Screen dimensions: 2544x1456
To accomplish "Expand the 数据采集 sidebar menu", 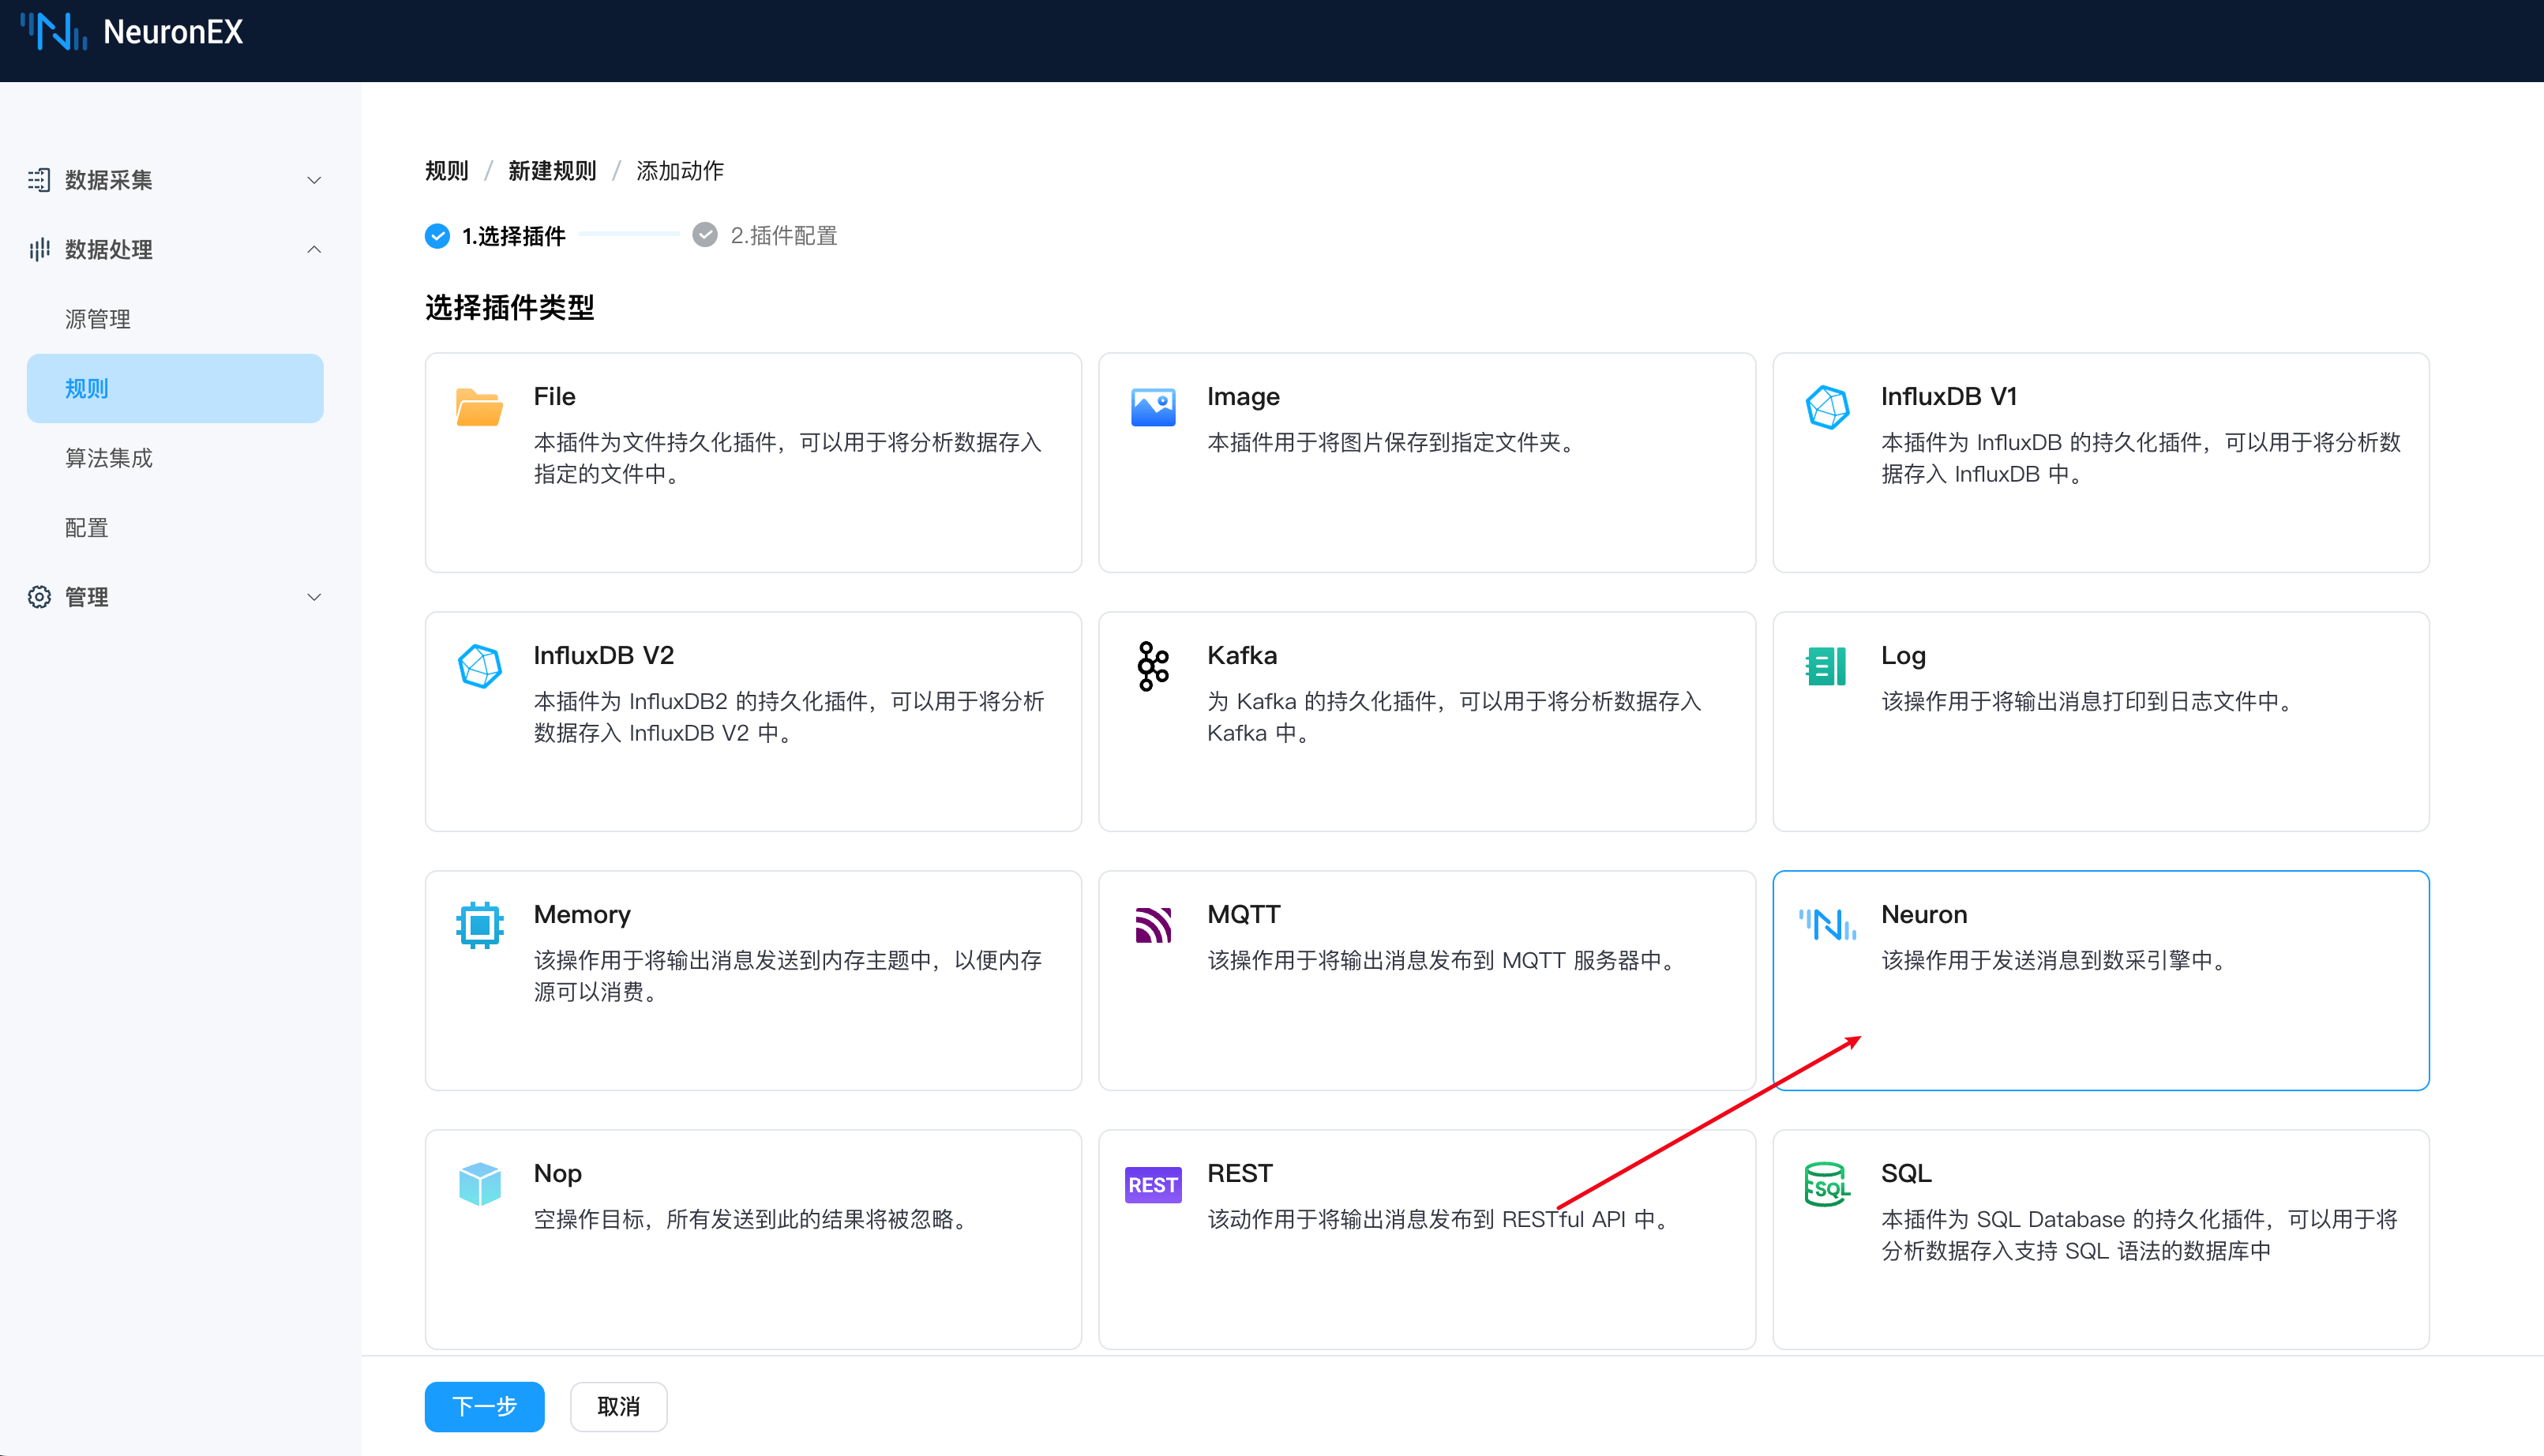I will (x=175, y=180).
